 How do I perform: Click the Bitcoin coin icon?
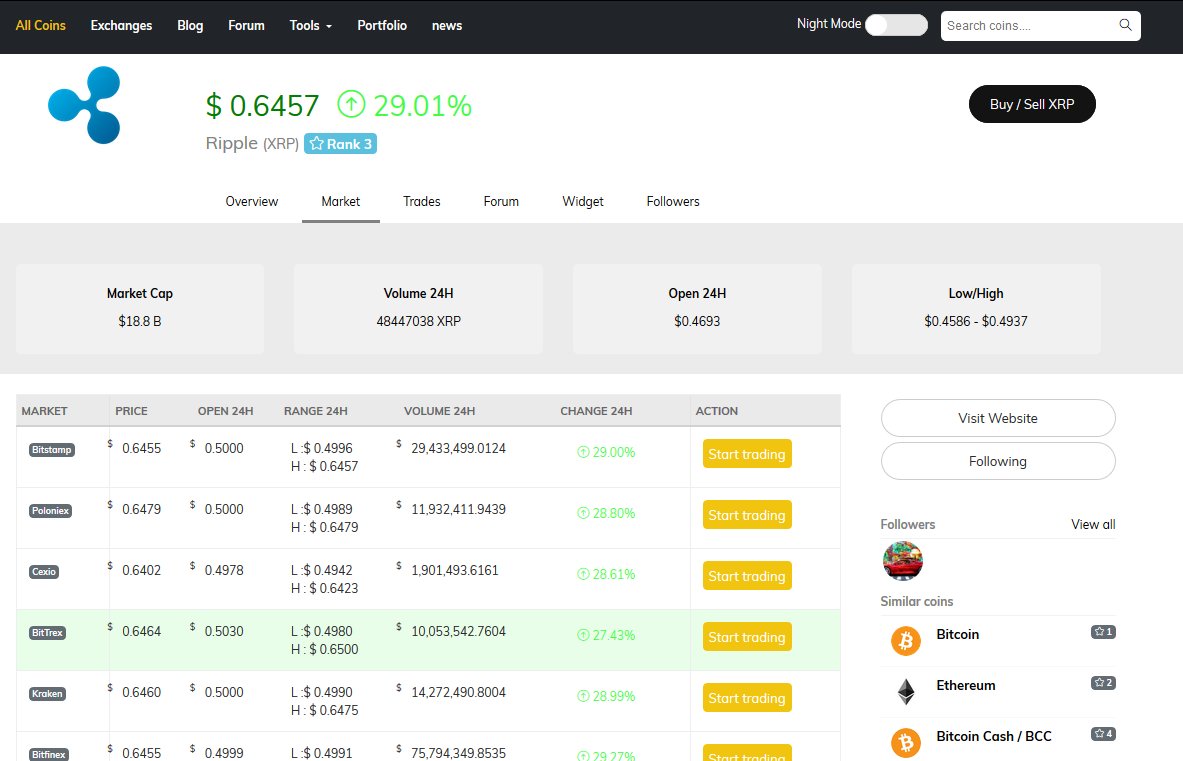[x=905, y=640]
